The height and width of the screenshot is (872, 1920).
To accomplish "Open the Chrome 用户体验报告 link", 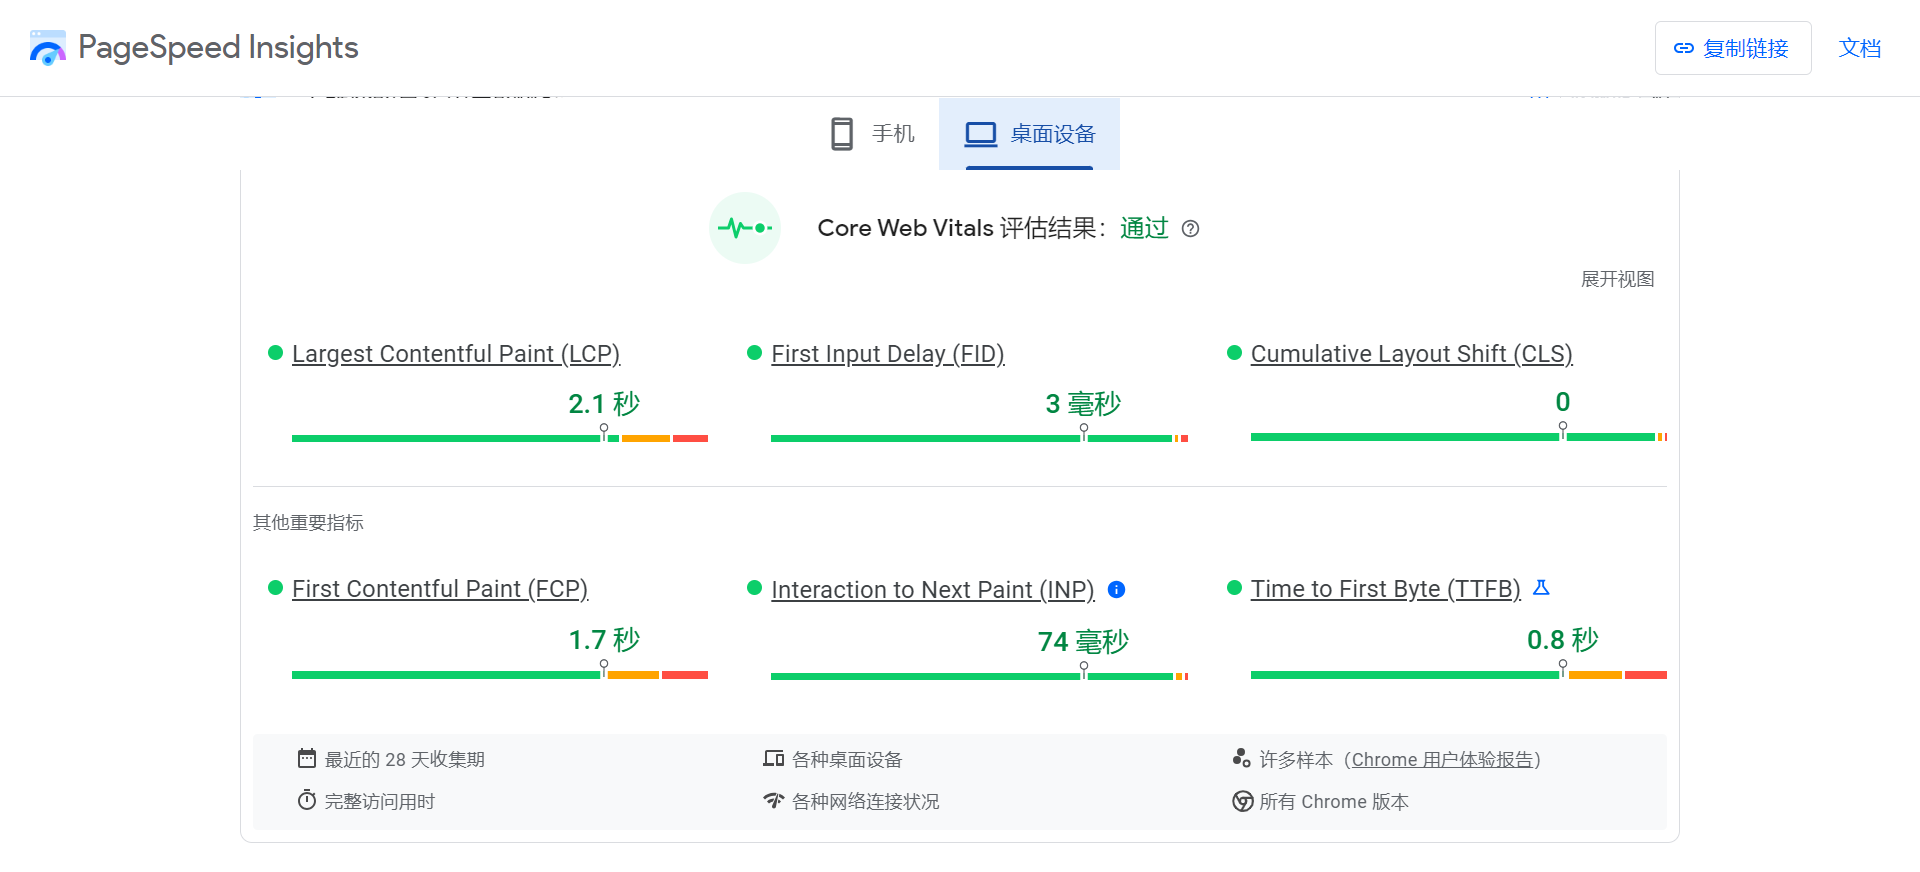I will (1442, 760).
